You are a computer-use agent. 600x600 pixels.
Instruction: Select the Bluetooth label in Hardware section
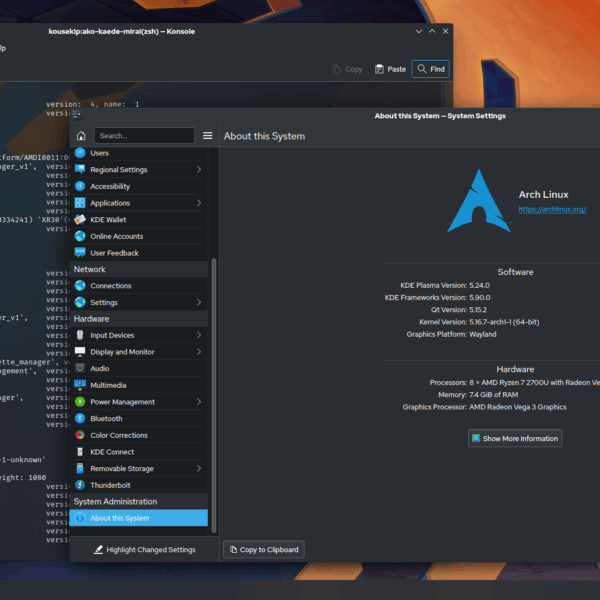[x=106, y=419]
